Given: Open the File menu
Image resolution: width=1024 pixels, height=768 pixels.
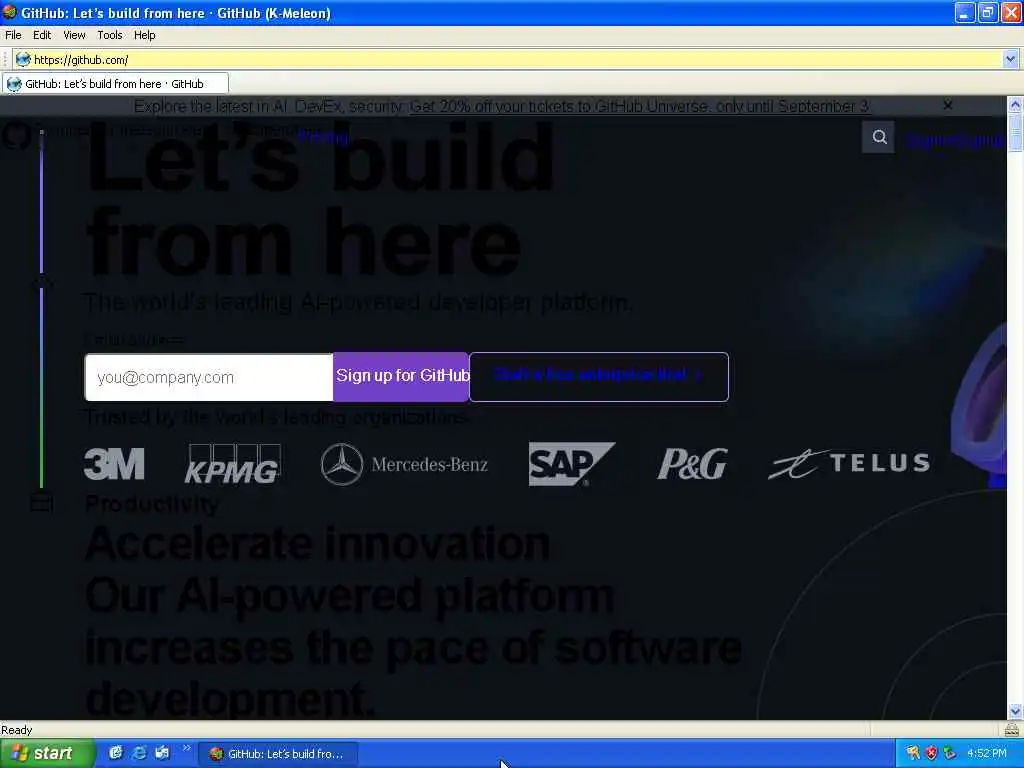Looking at the screenshot, I should coord(13,35).
